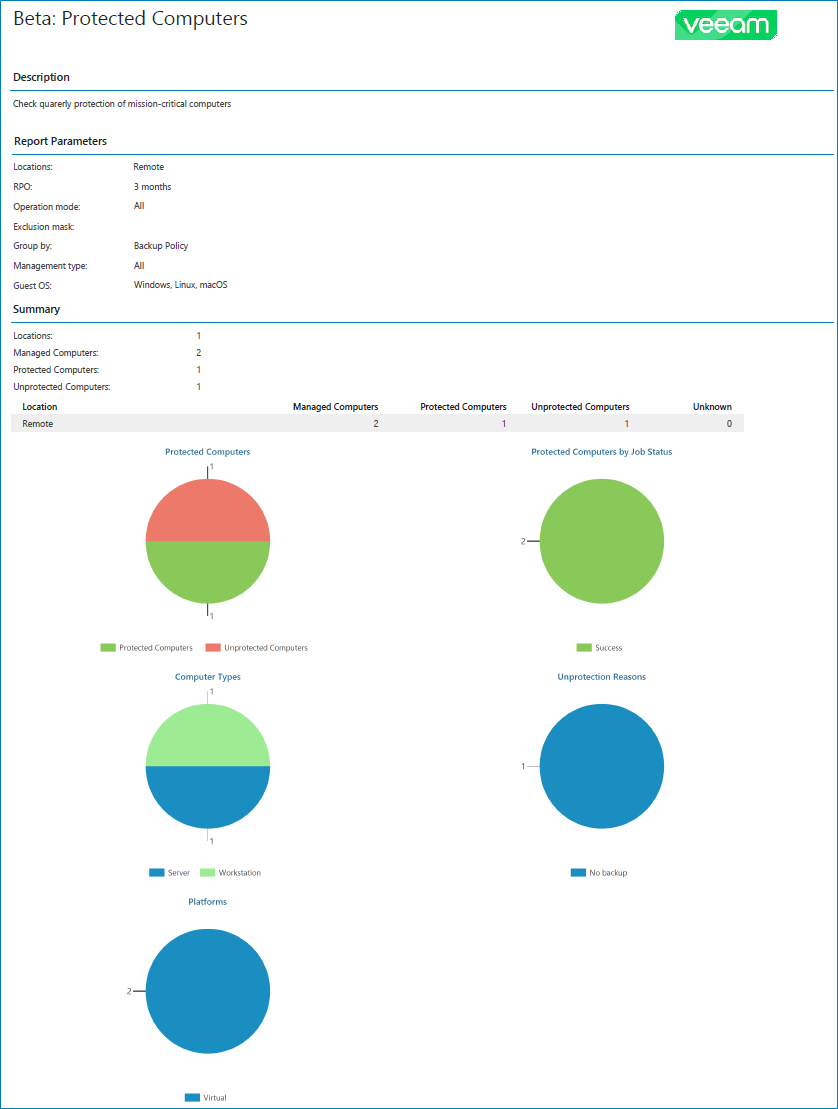Open the Computer Types chart link
This screenshot has height=1109, width=838.
207,677
